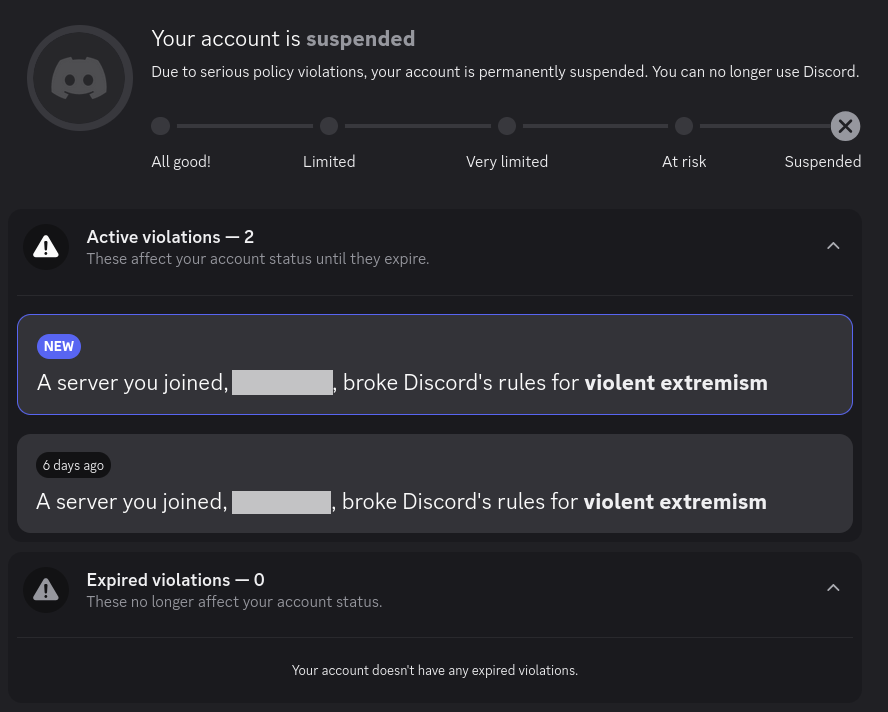The image size is (888, 712).
Task: Click the Discord logo avatar
Action: [x=80, y=78]
